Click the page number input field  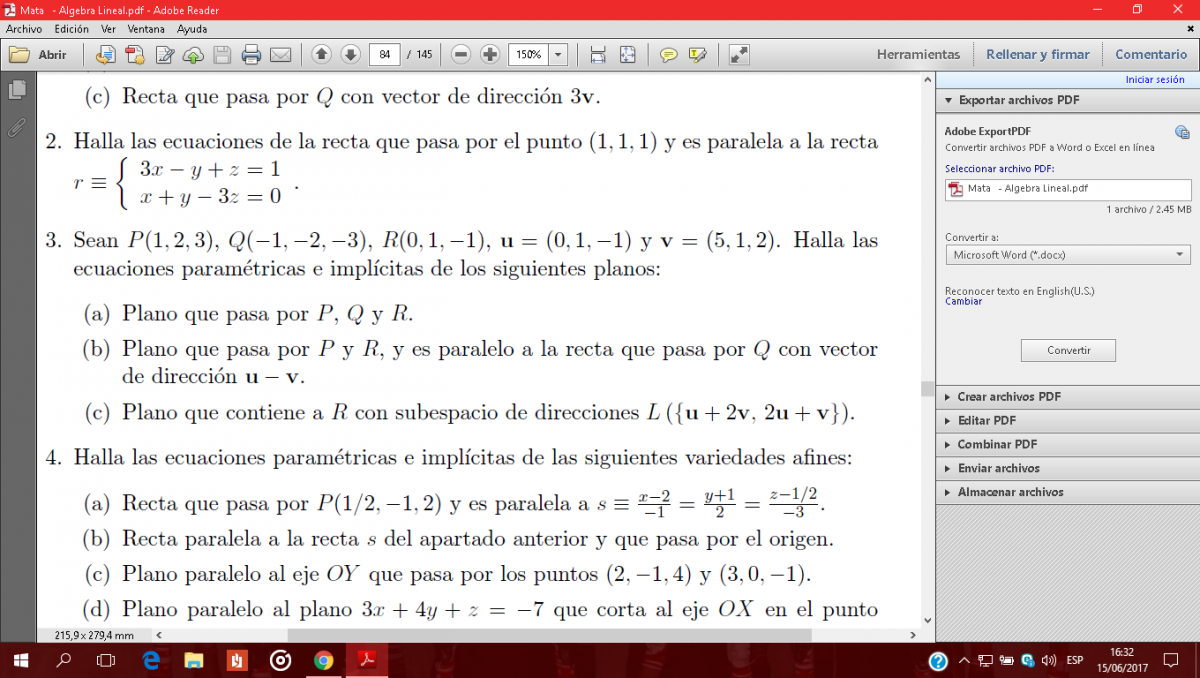pyautogui.click(x=384, y=55)
